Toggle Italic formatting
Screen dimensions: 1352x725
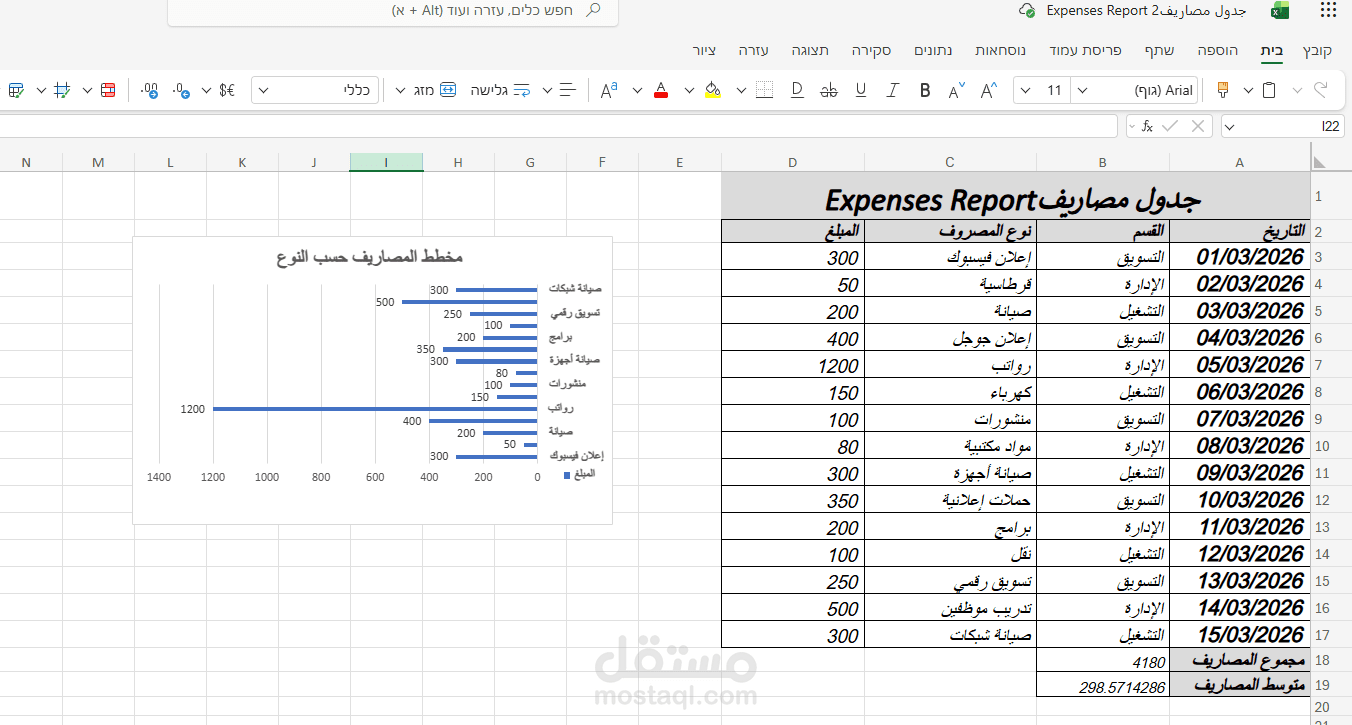click(893, 90)
